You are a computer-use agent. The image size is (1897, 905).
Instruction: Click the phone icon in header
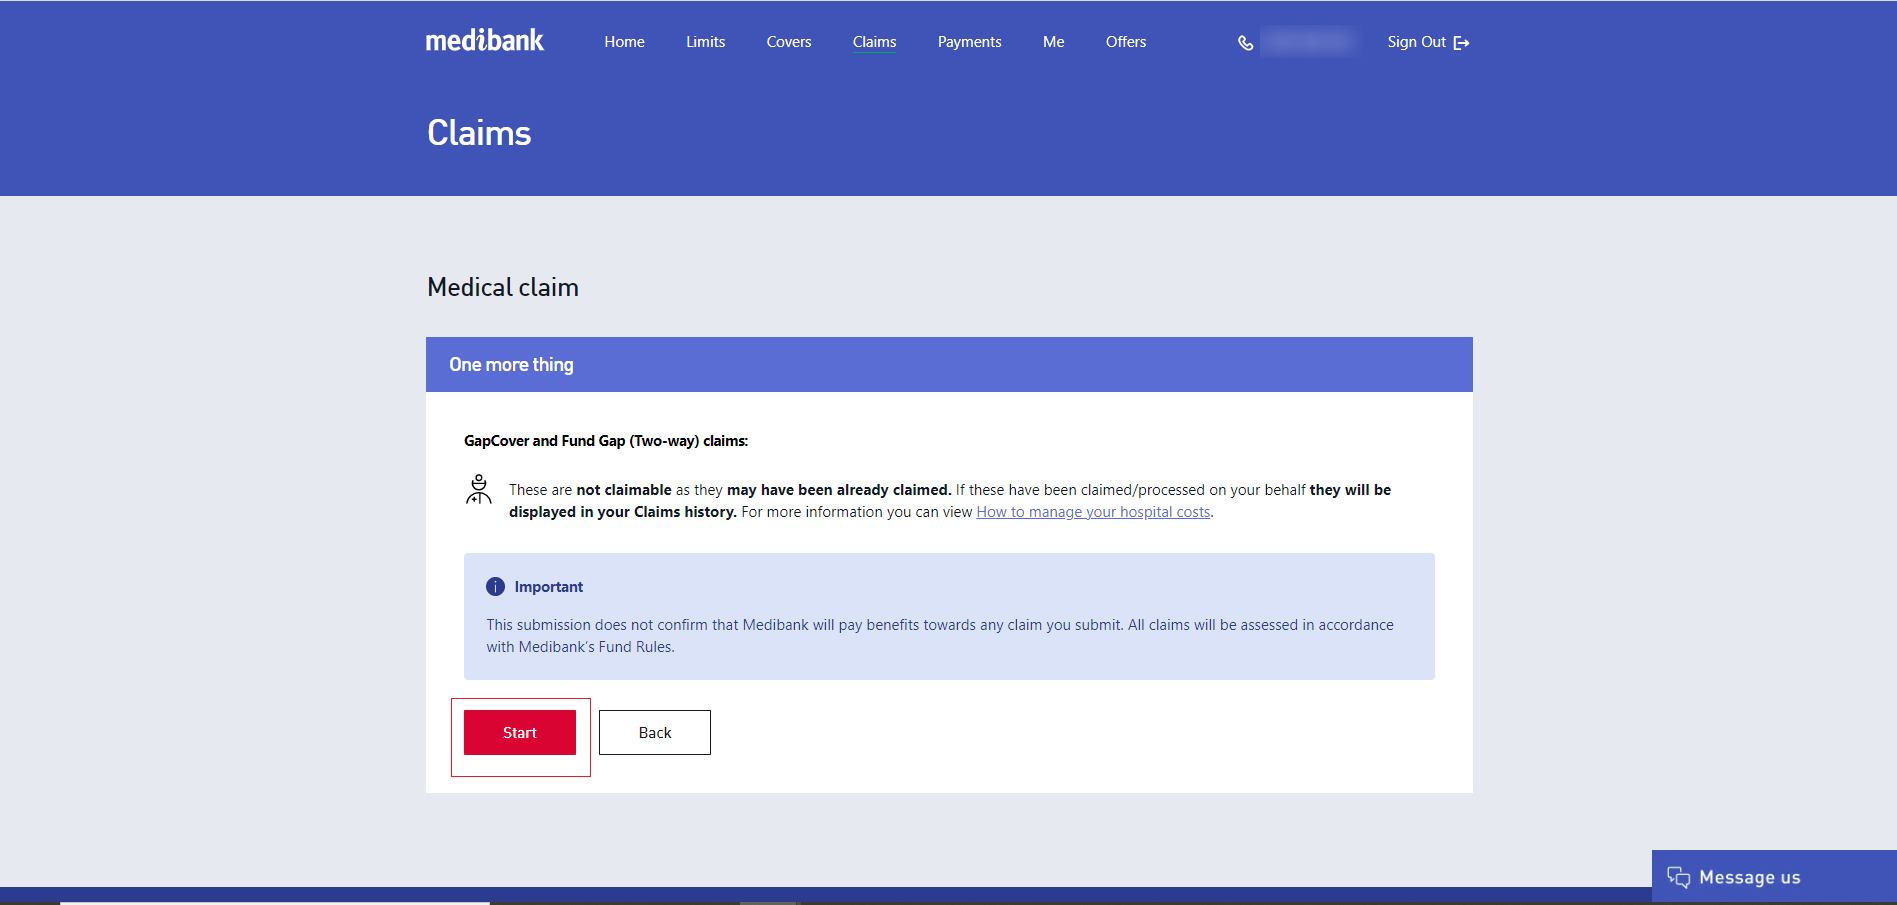click(x=1245, y=43)
